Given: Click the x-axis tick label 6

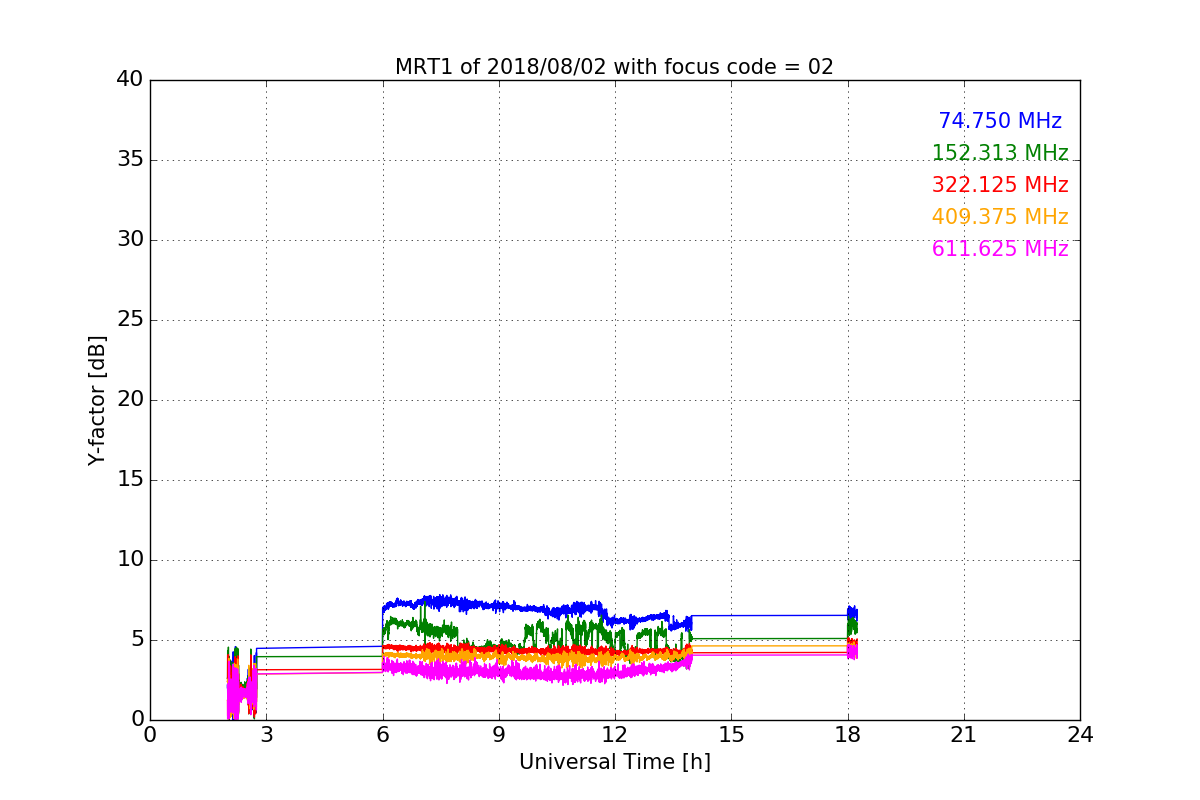Looking at the screenshot, I should pos(382,734).
